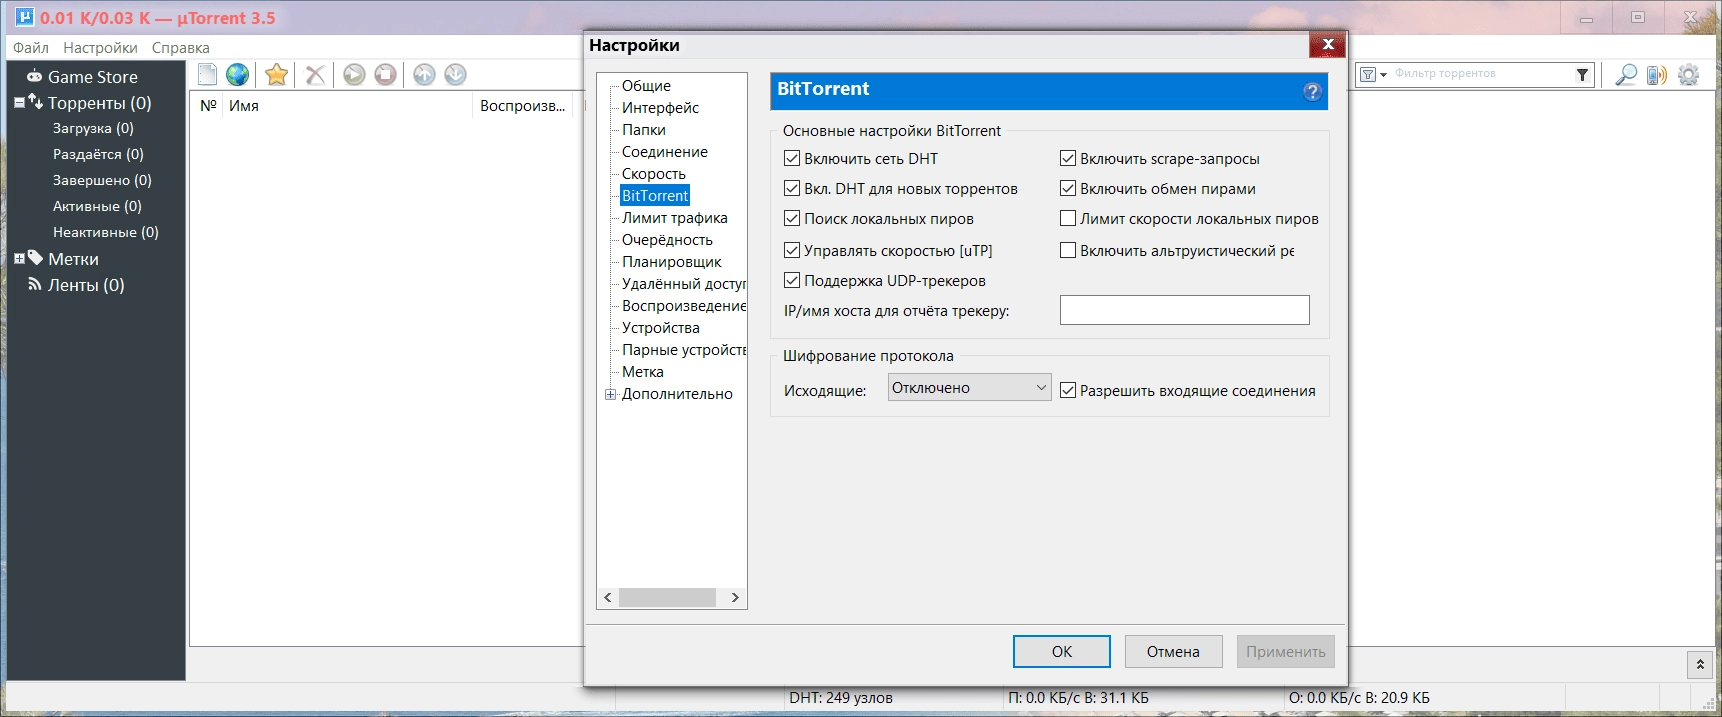The image size is (1722, 717).
Task: Click DHT: 249 узлов status text
Action: pos(840,697)
